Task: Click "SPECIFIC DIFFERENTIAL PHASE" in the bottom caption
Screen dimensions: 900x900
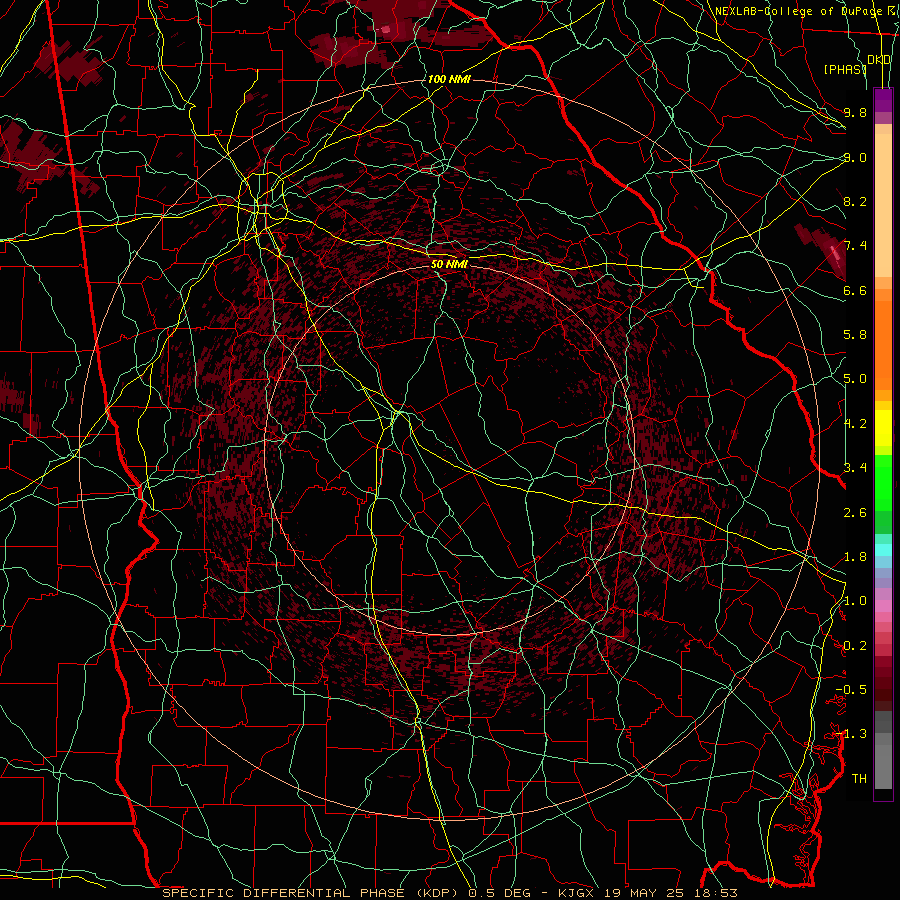Action: click(284, 893)
